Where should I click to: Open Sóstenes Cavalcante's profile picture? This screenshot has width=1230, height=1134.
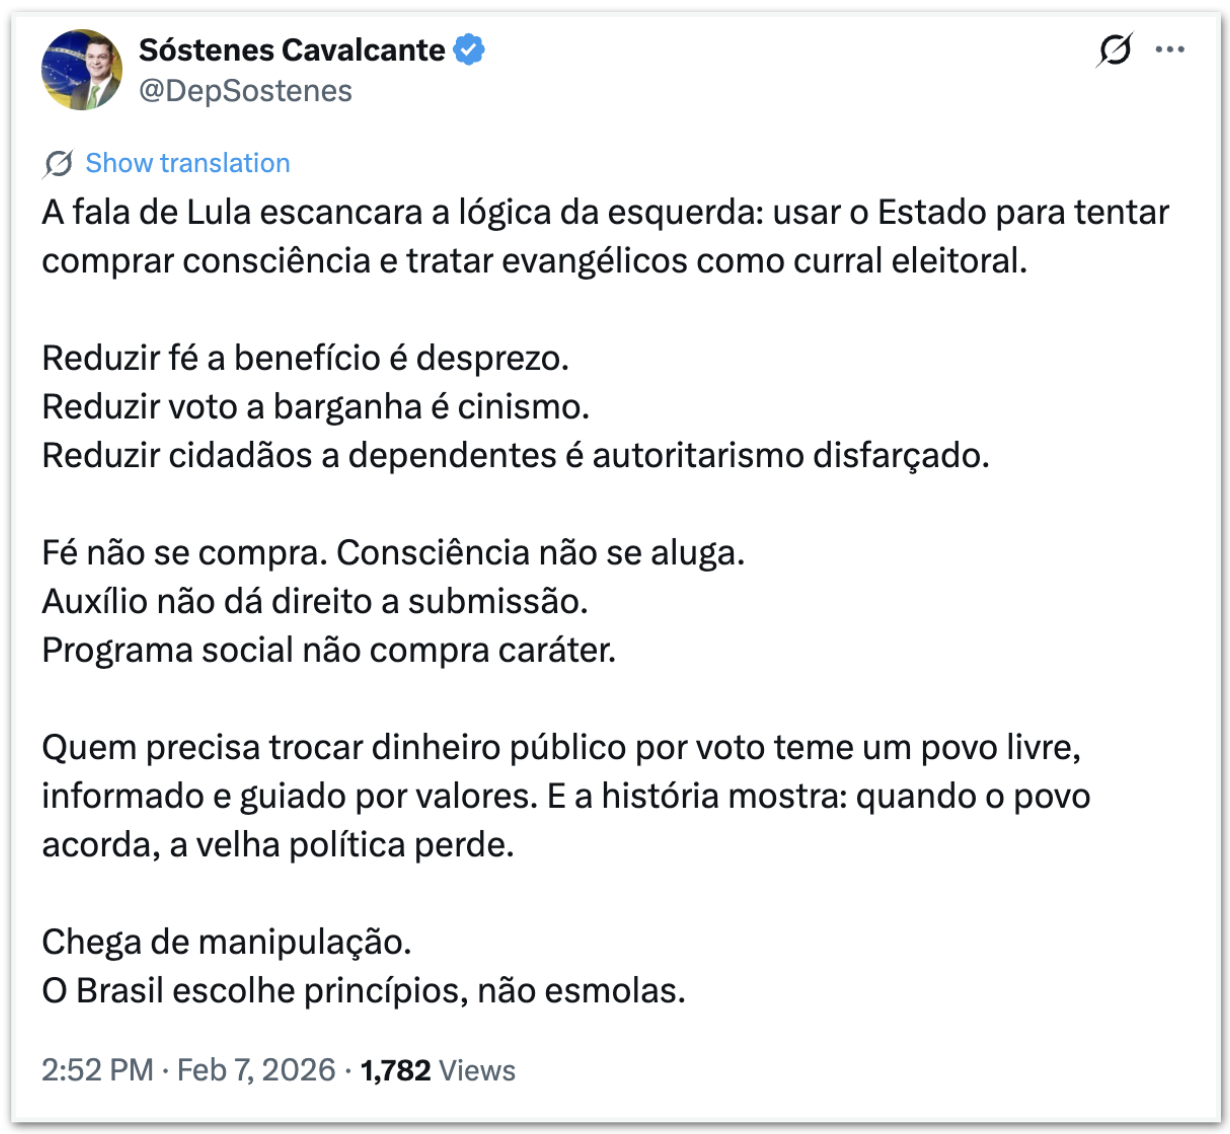(x=81, y=70)
